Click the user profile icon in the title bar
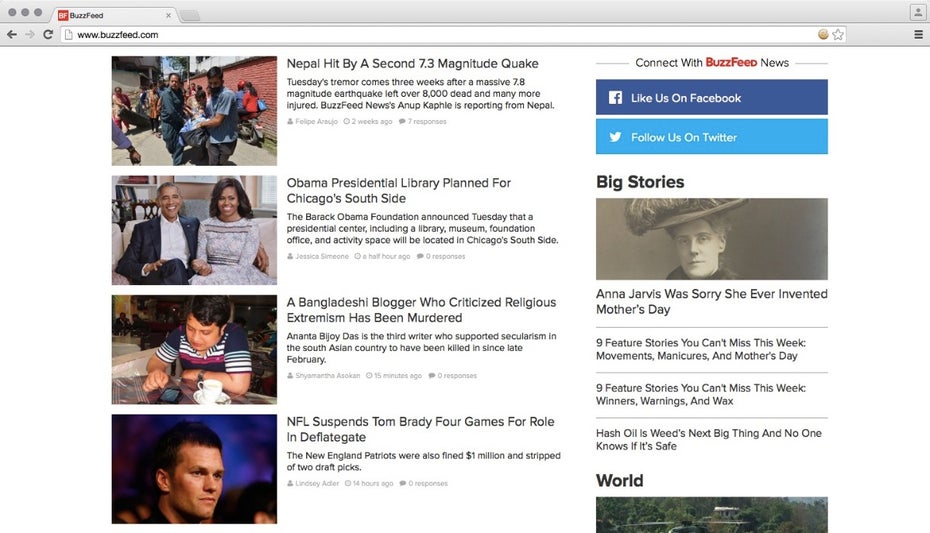 (918, 12)
